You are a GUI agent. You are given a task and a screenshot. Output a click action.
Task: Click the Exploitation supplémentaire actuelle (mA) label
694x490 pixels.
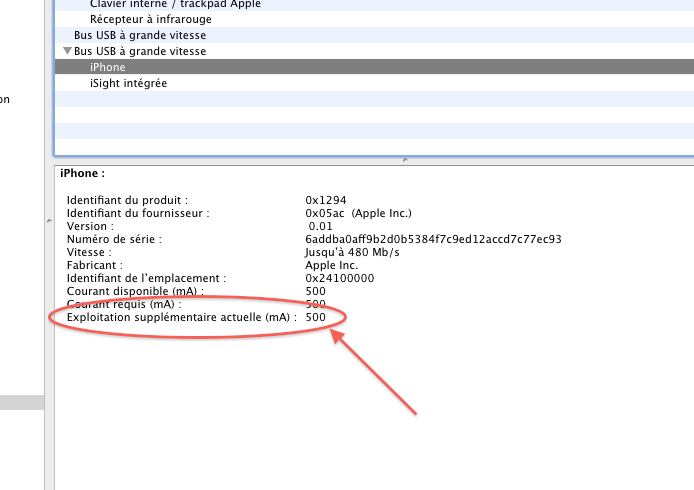click(x=181, y=317)
